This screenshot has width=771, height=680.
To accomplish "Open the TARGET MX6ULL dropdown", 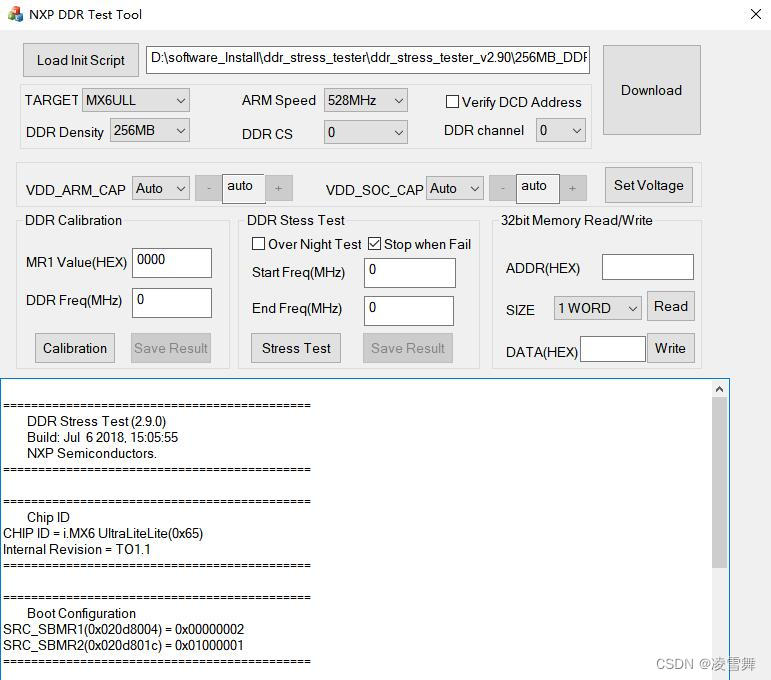I will (136, 100).
